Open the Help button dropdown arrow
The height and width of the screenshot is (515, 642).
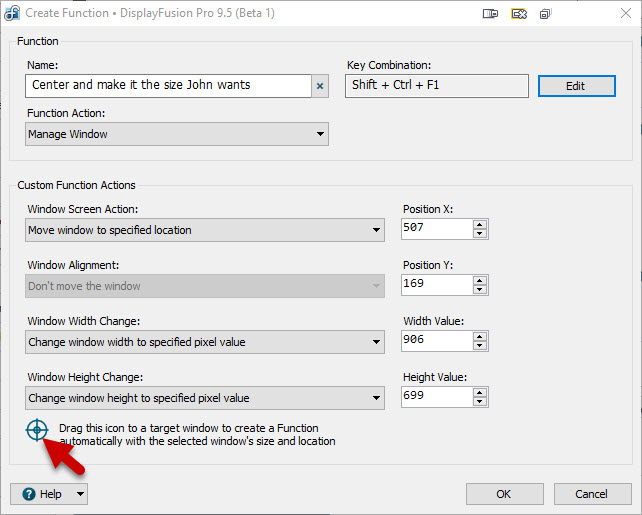coord(81,494)
